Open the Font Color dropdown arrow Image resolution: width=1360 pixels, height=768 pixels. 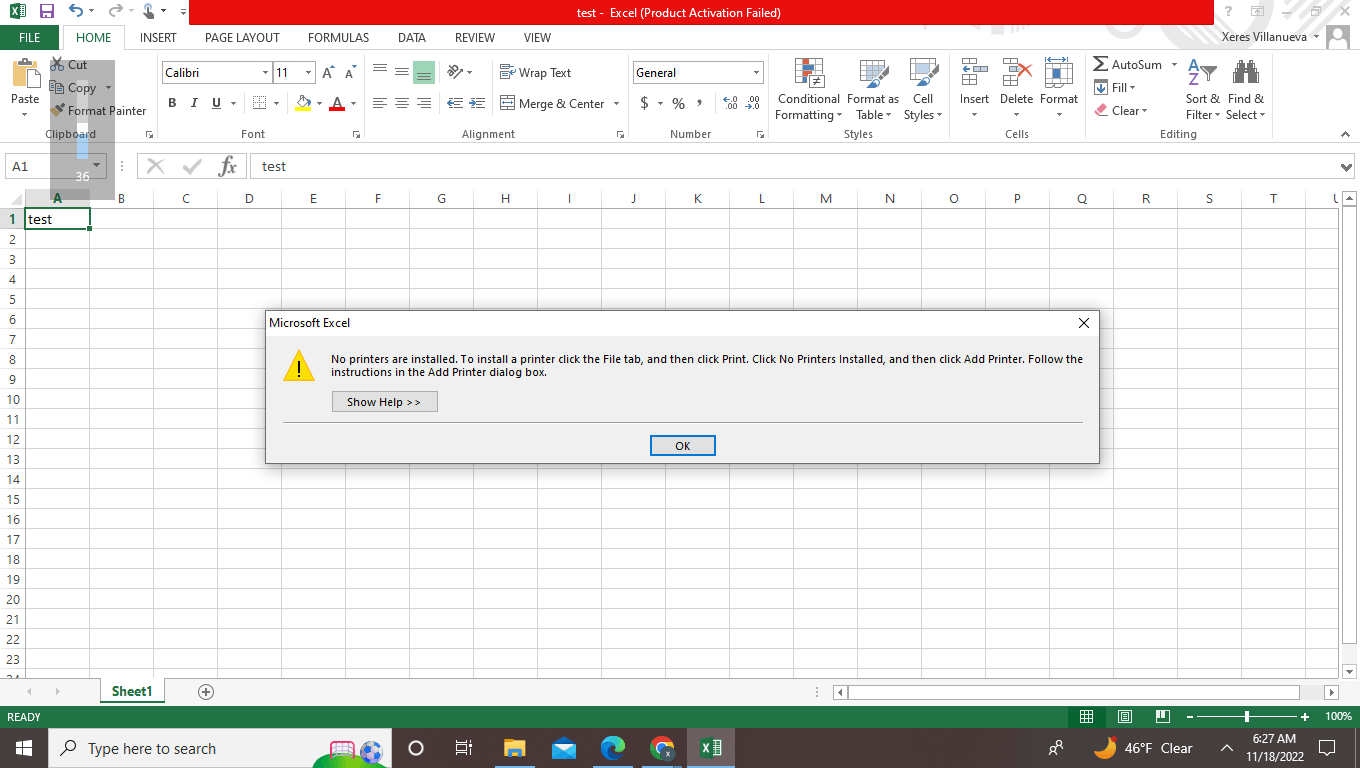pos(353,103)
